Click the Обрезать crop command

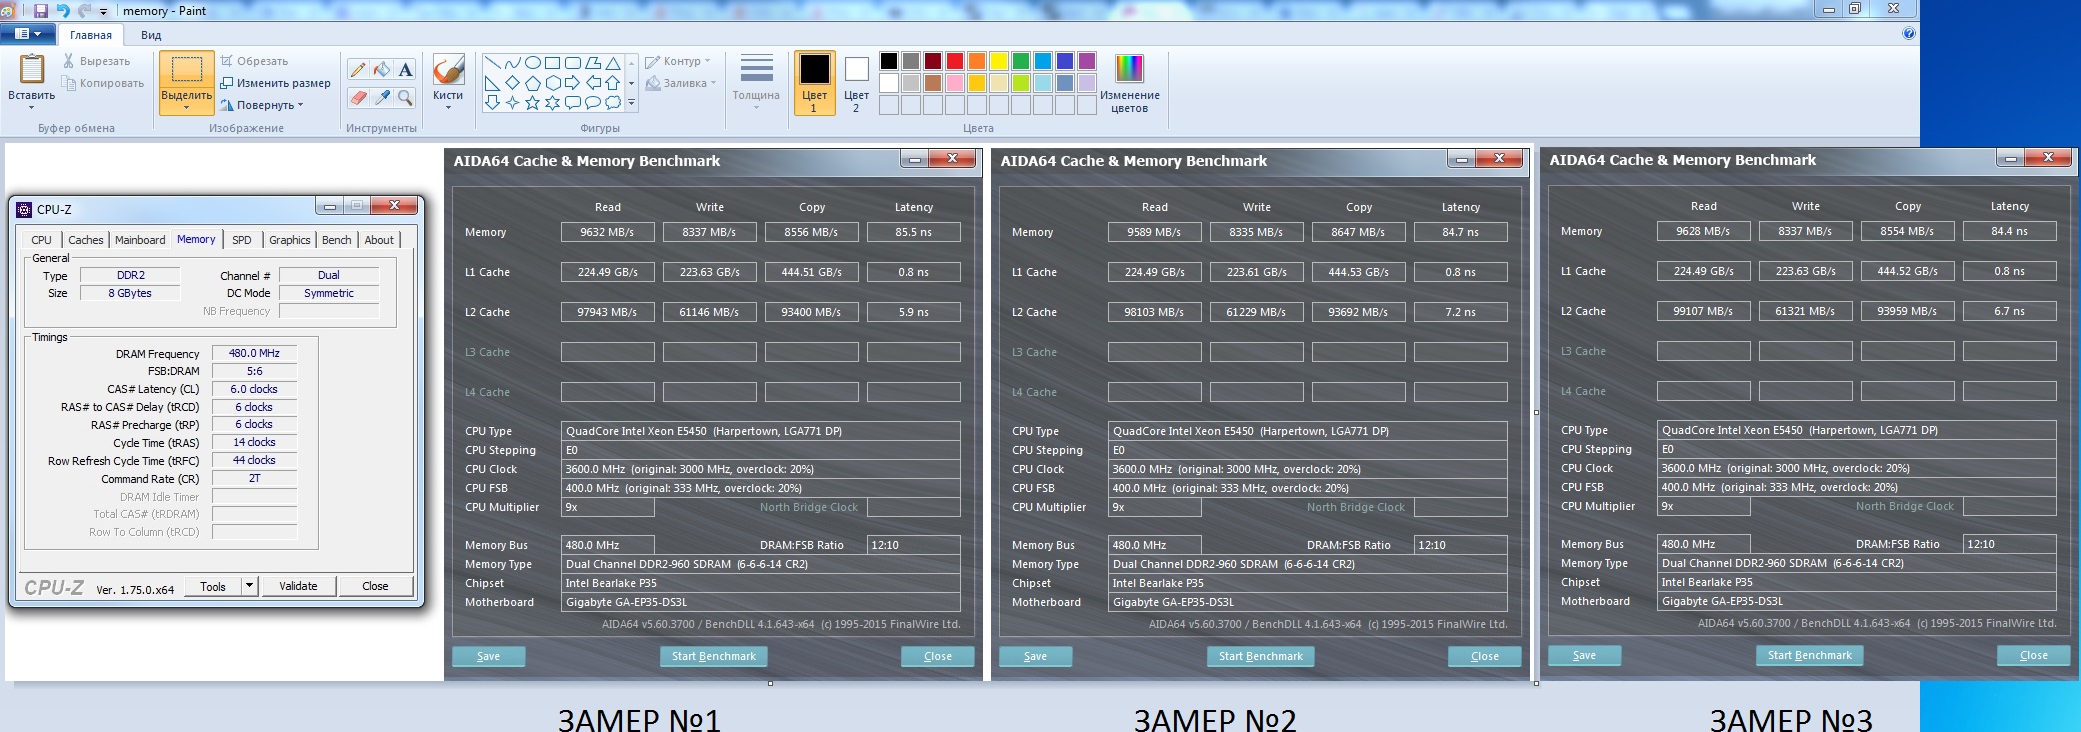click(x=254, y=61)
